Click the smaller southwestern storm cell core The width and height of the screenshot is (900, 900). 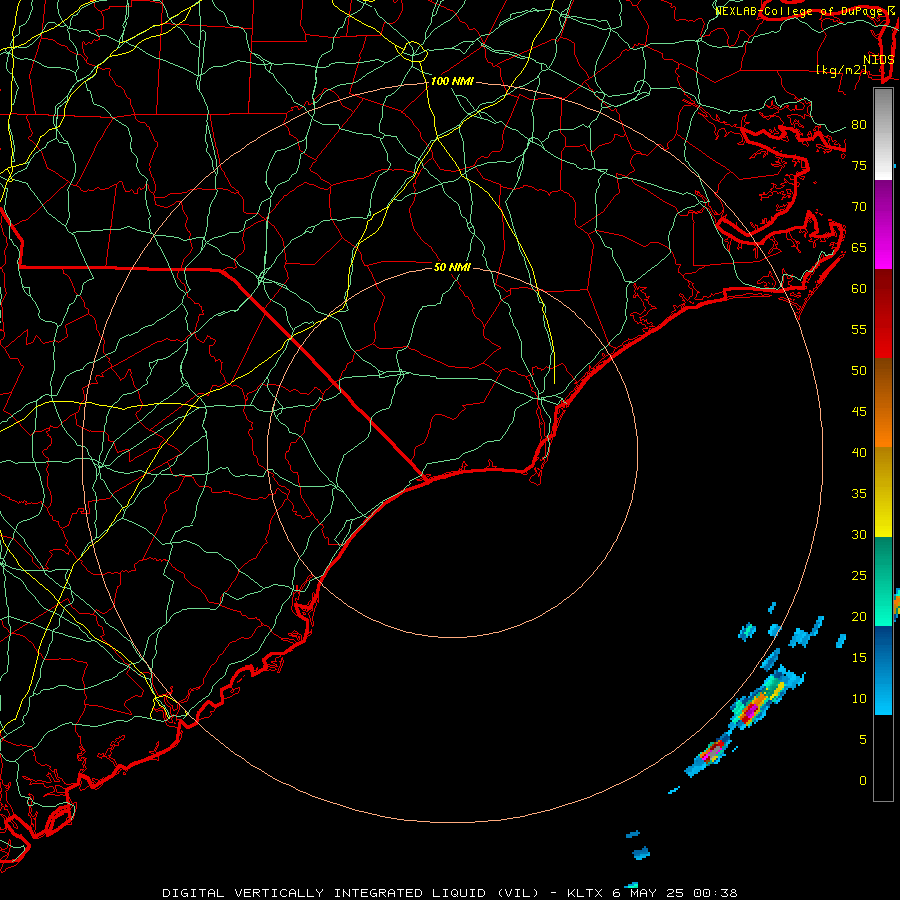713,751
